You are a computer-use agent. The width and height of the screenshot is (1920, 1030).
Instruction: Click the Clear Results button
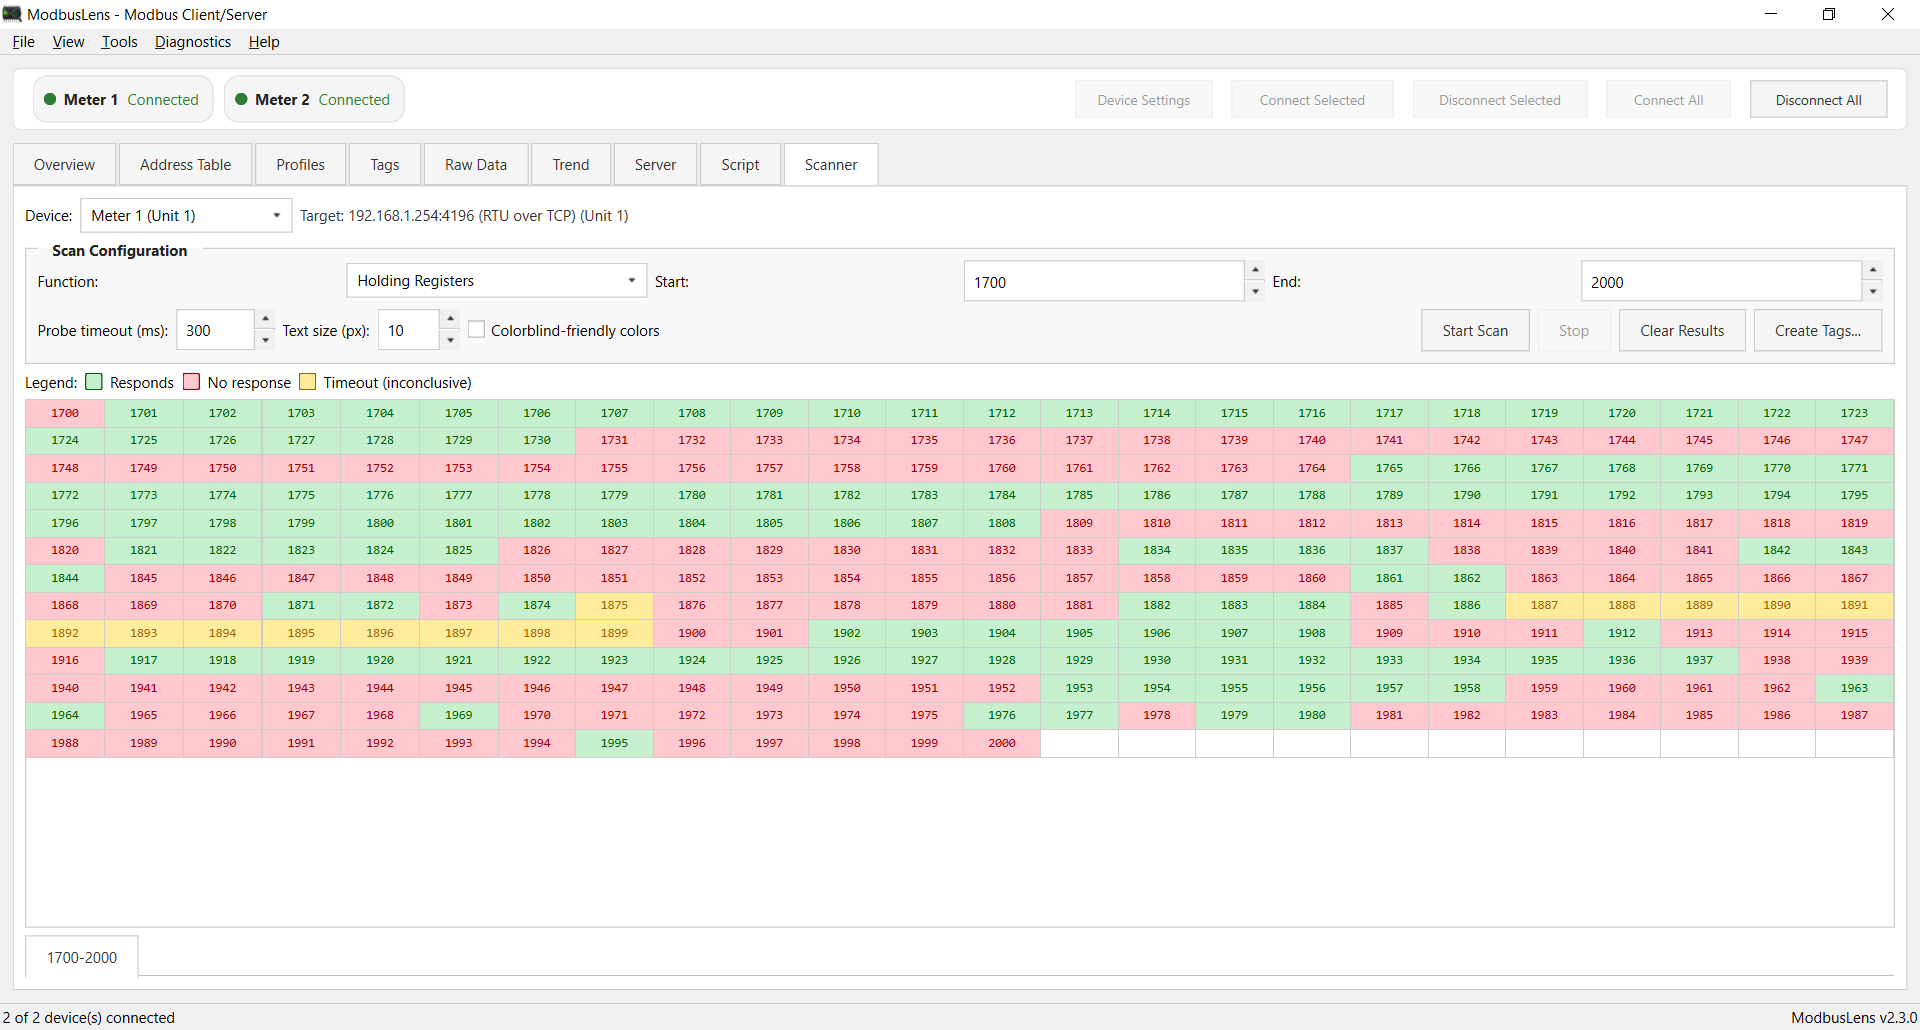click(x=1682, y=331)
